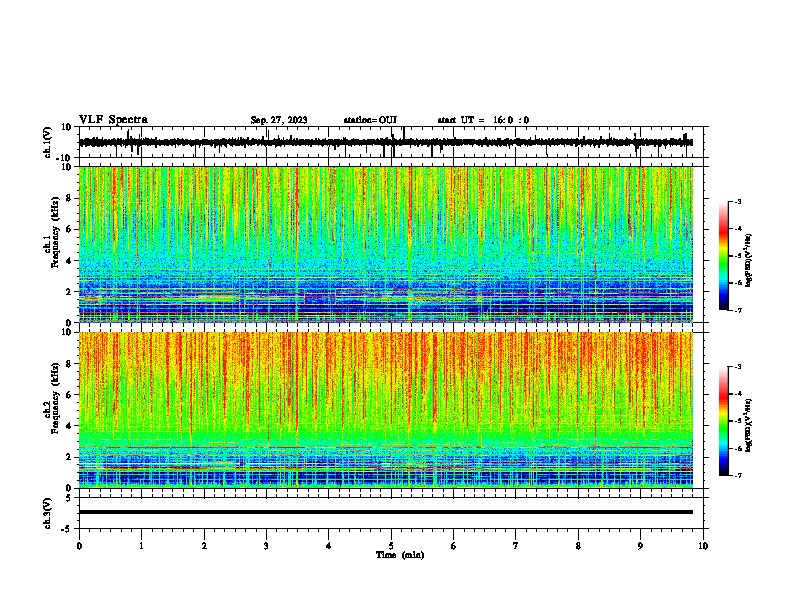Click the date text "Sep. 27, 2023"

pyautogui.click(x=279, y=120)
